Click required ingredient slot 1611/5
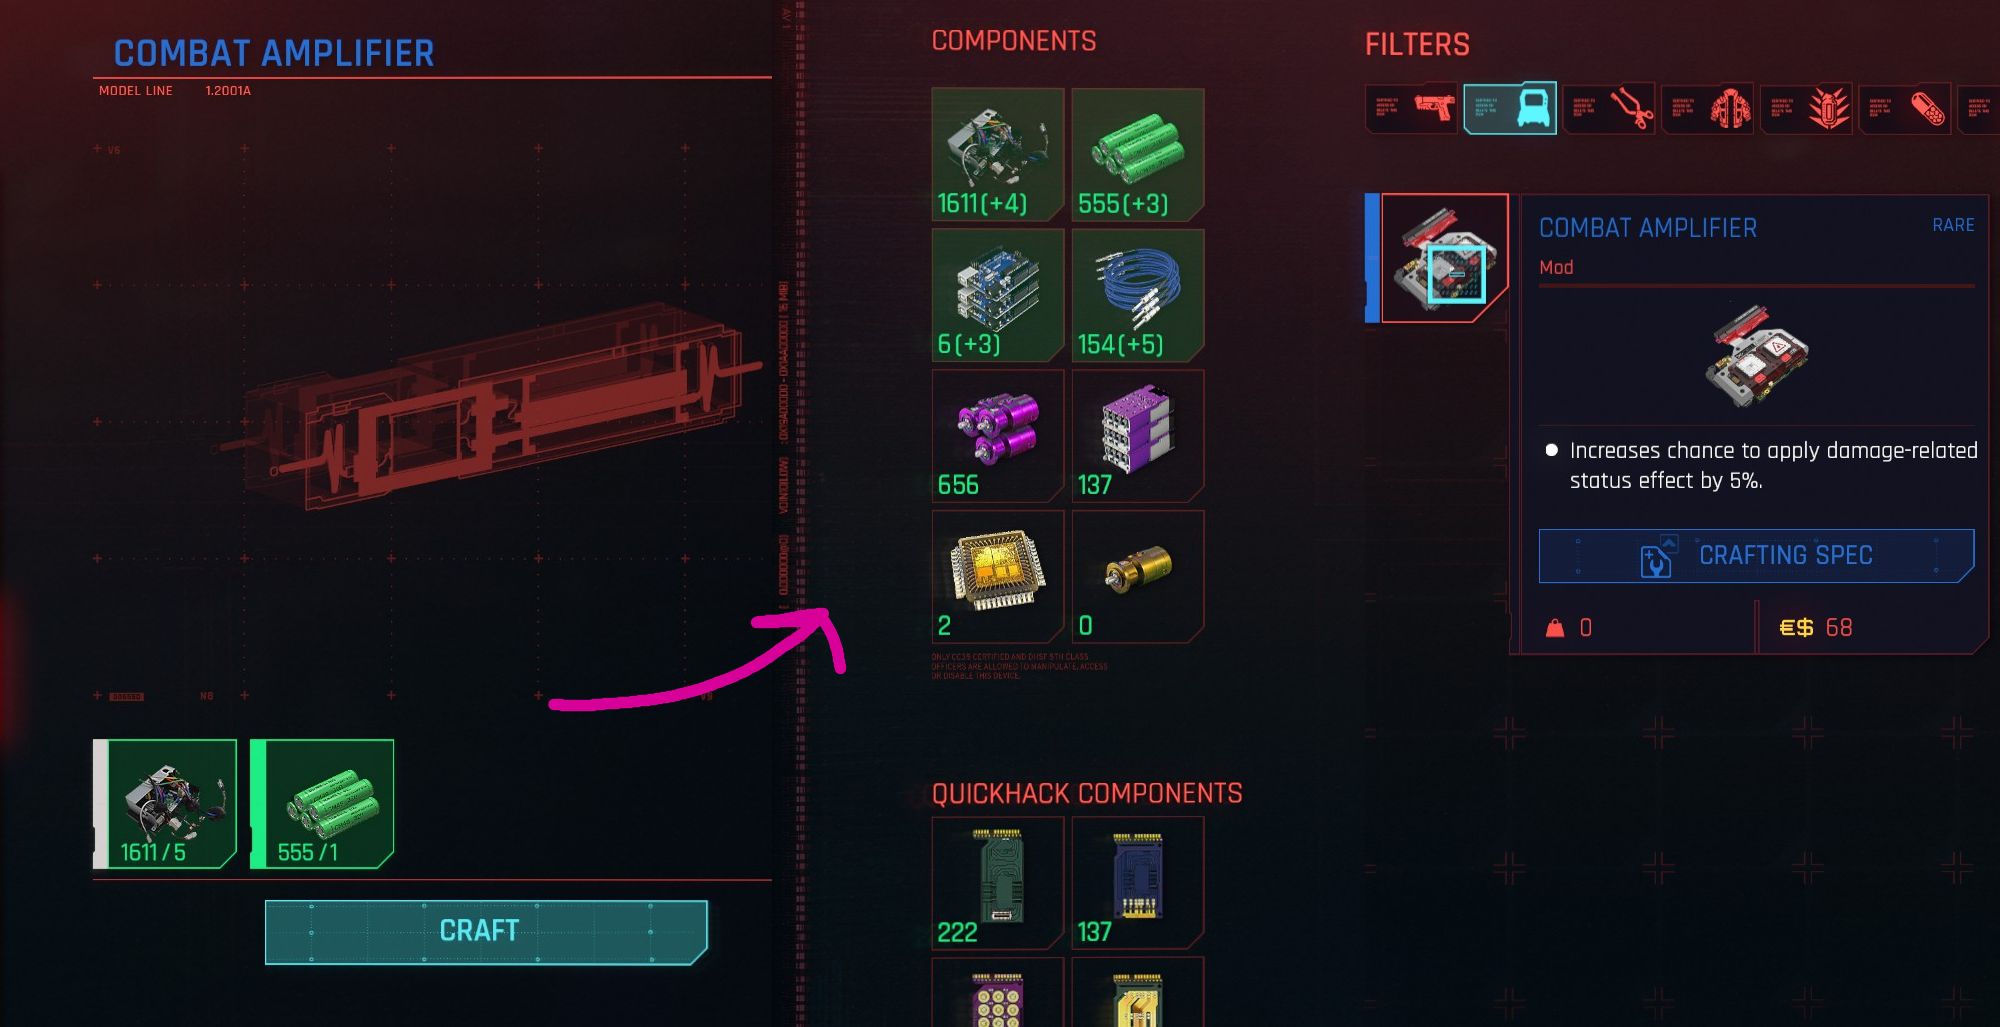Screen dimensions: 2000x1027 coord(165,804)
